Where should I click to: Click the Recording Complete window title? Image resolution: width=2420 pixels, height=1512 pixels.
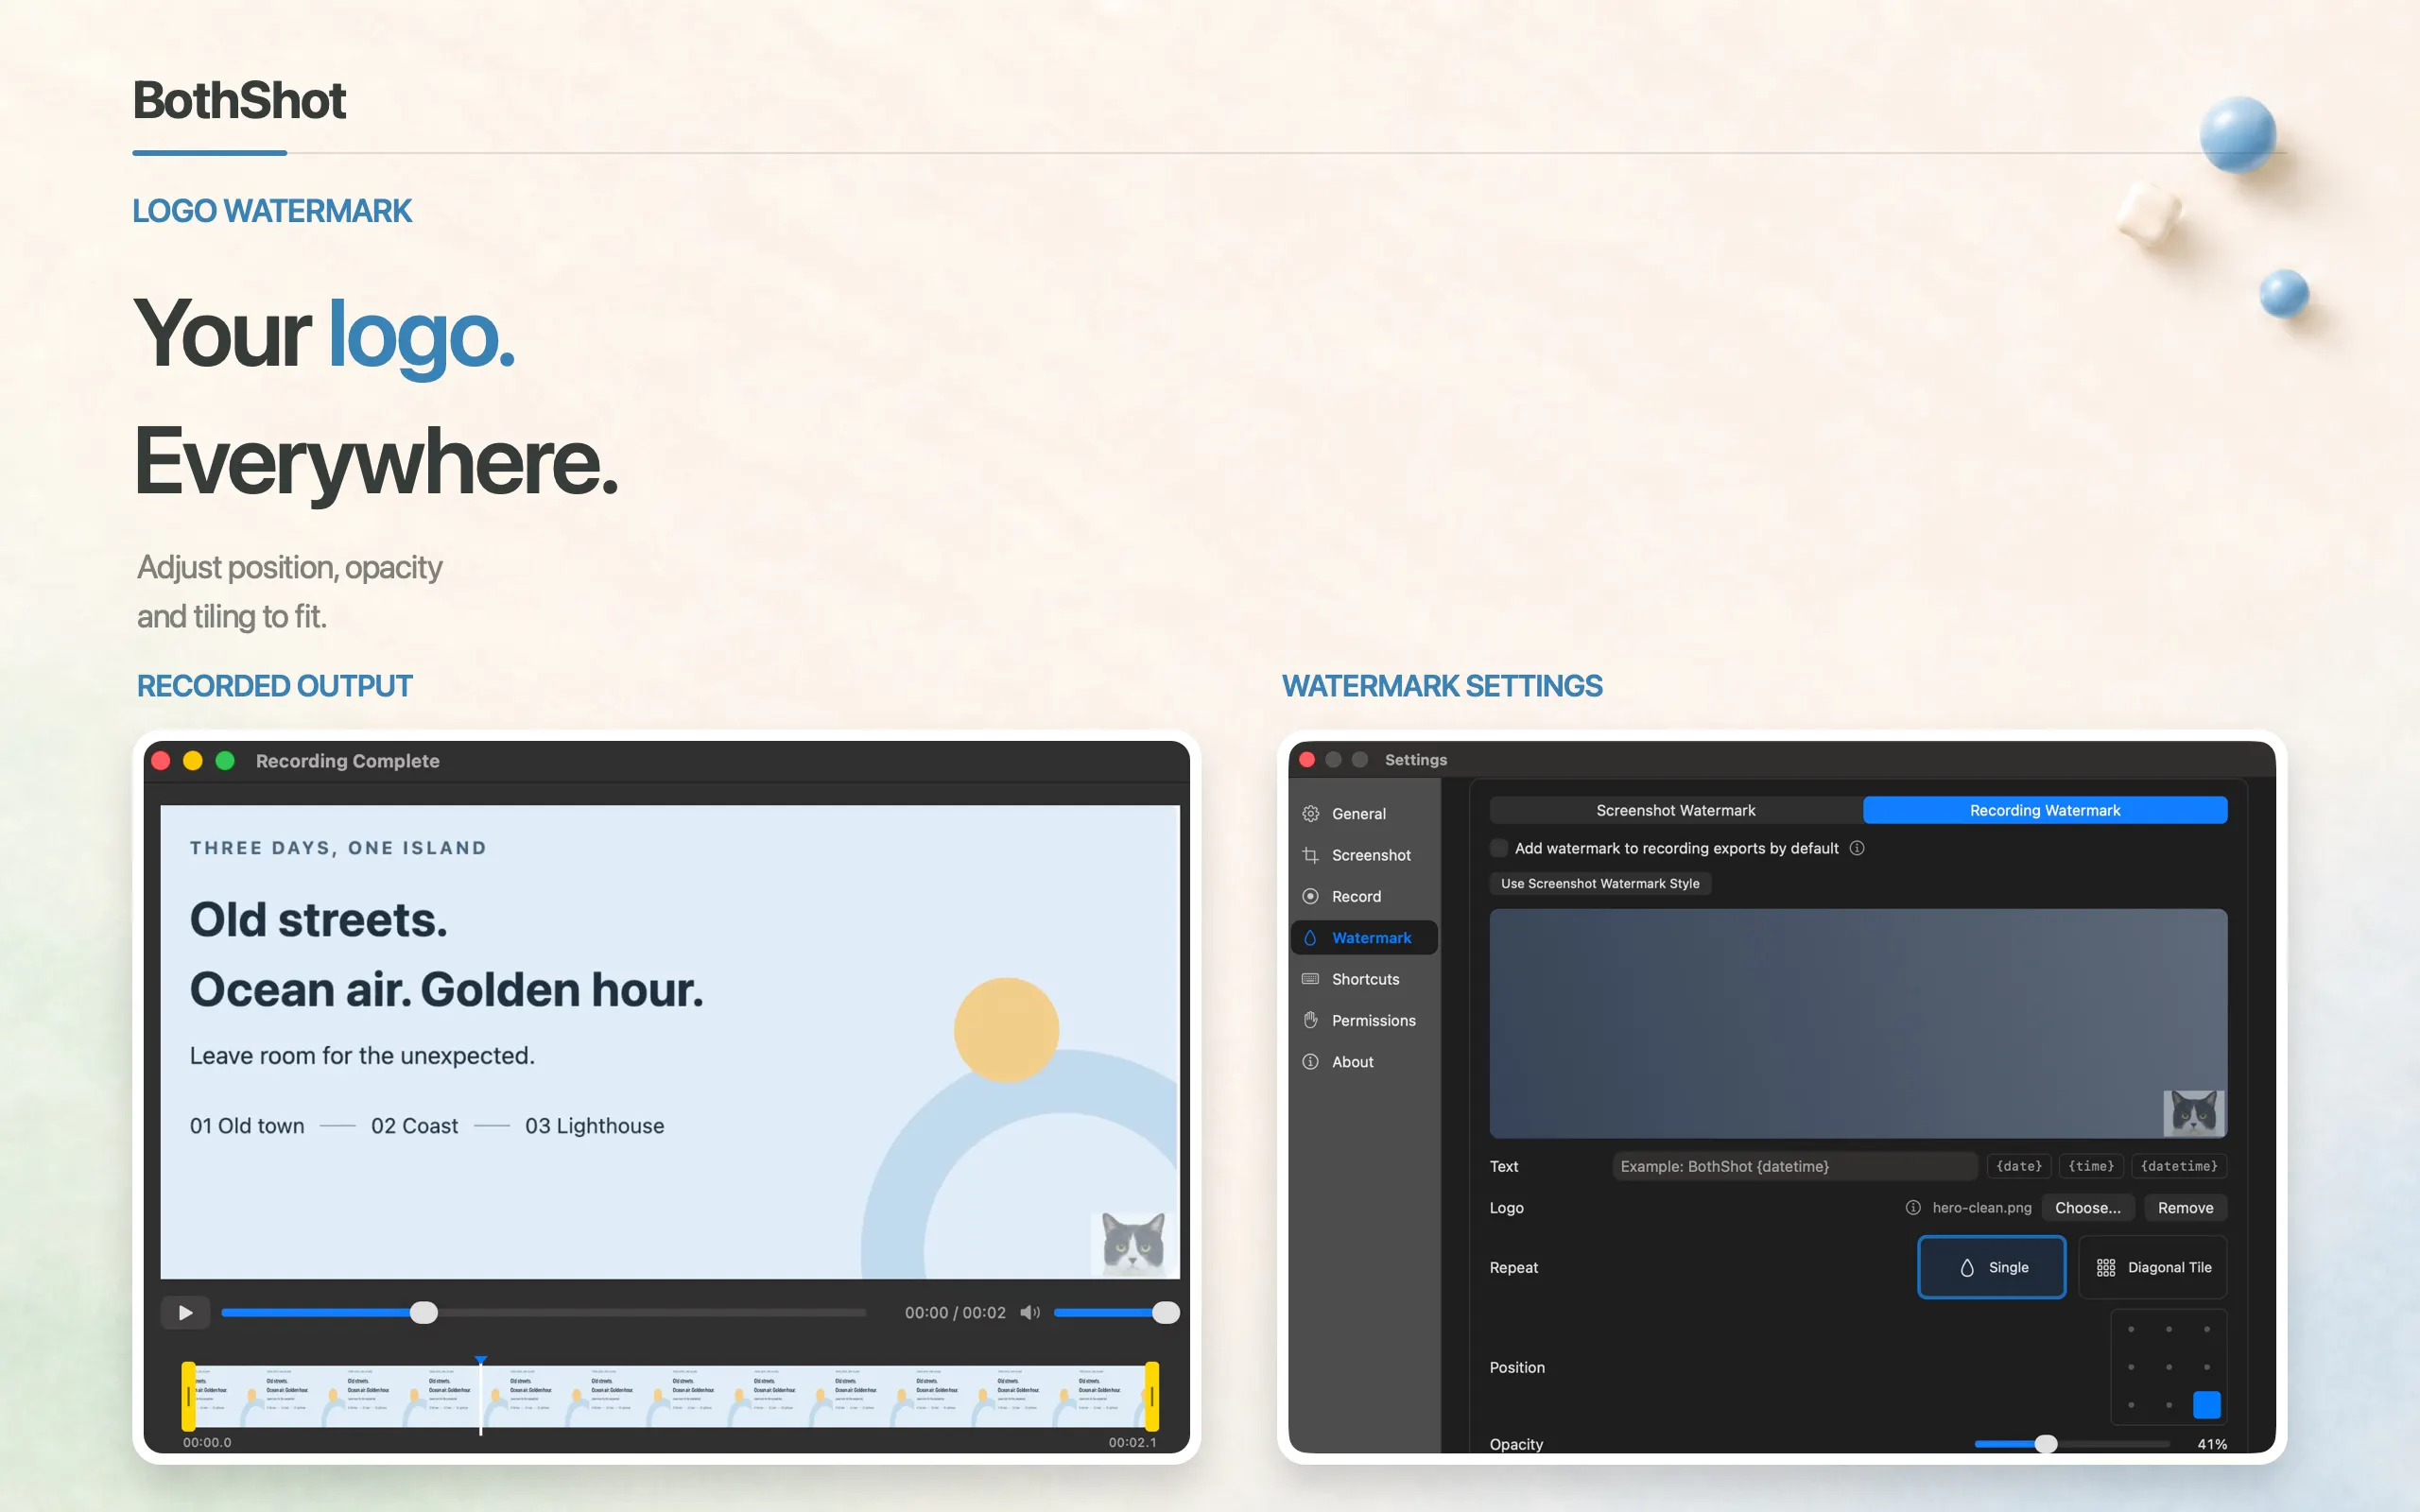click(347, 761)
